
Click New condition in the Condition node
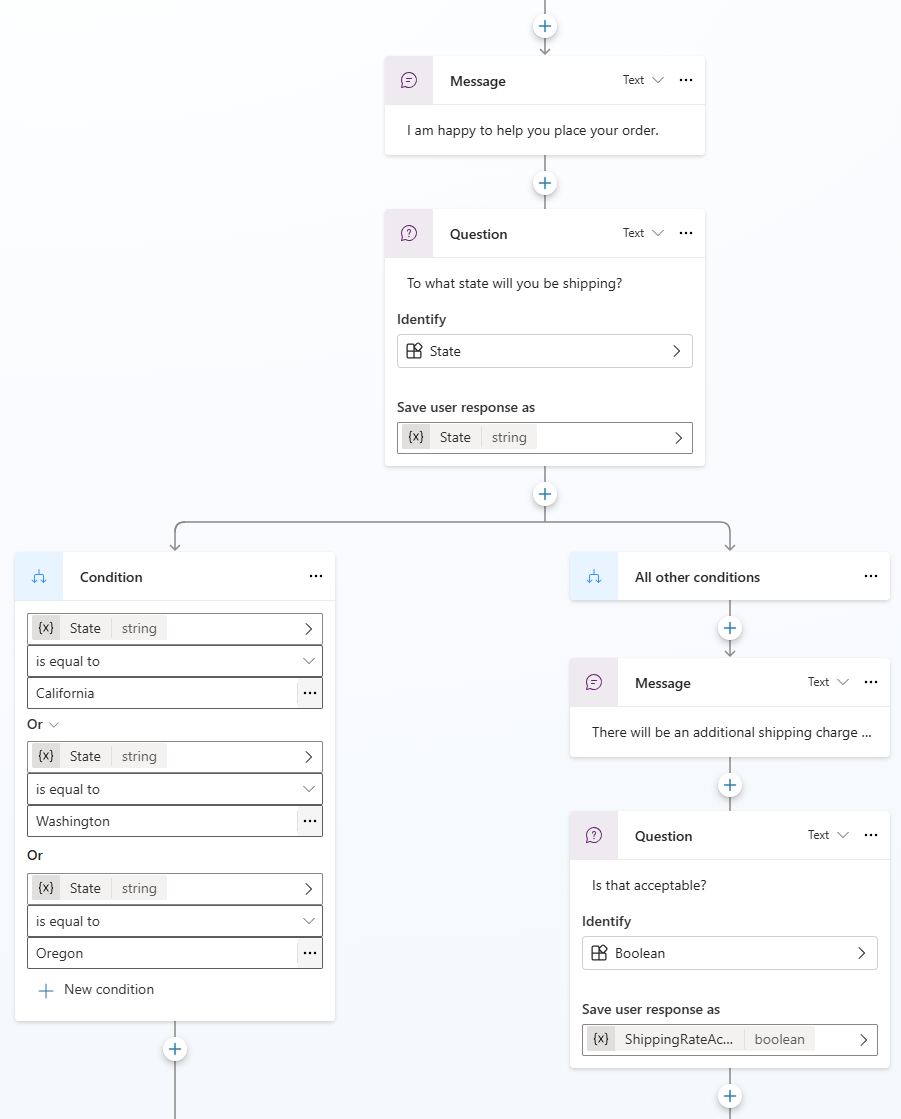pos(95,989)
